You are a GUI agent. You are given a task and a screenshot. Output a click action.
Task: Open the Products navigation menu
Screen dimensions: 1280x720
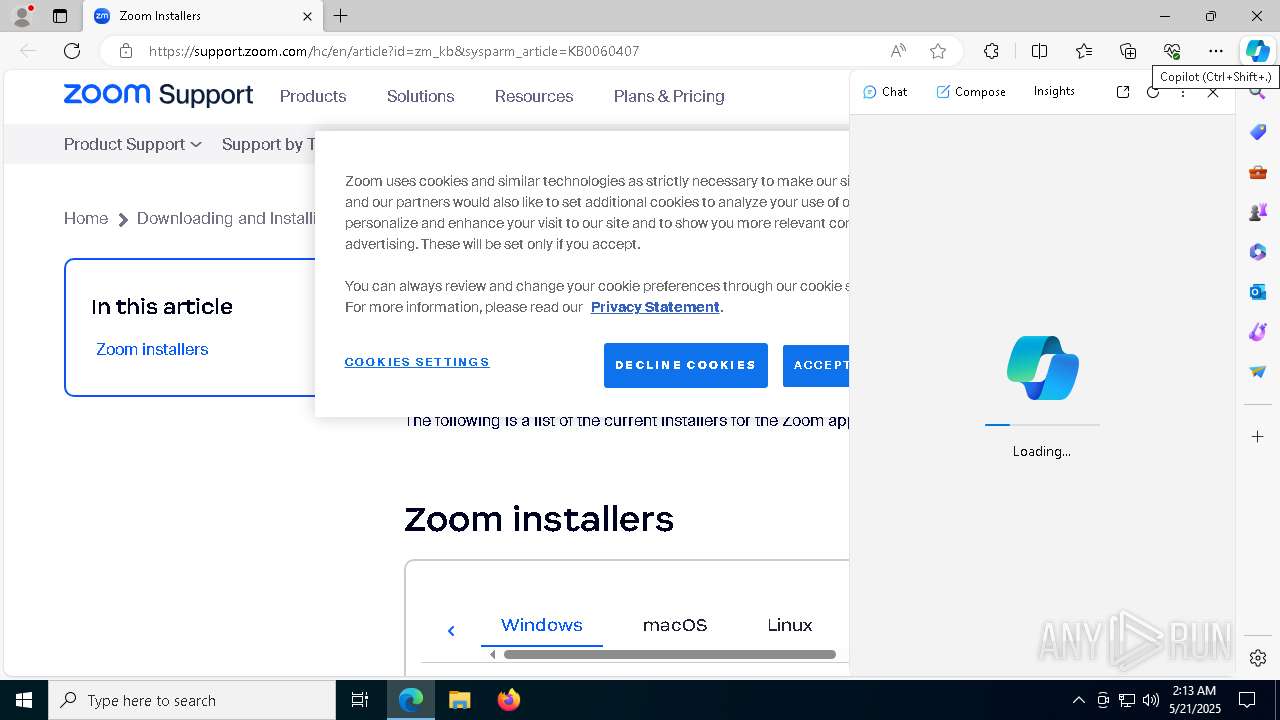point(313,96)
